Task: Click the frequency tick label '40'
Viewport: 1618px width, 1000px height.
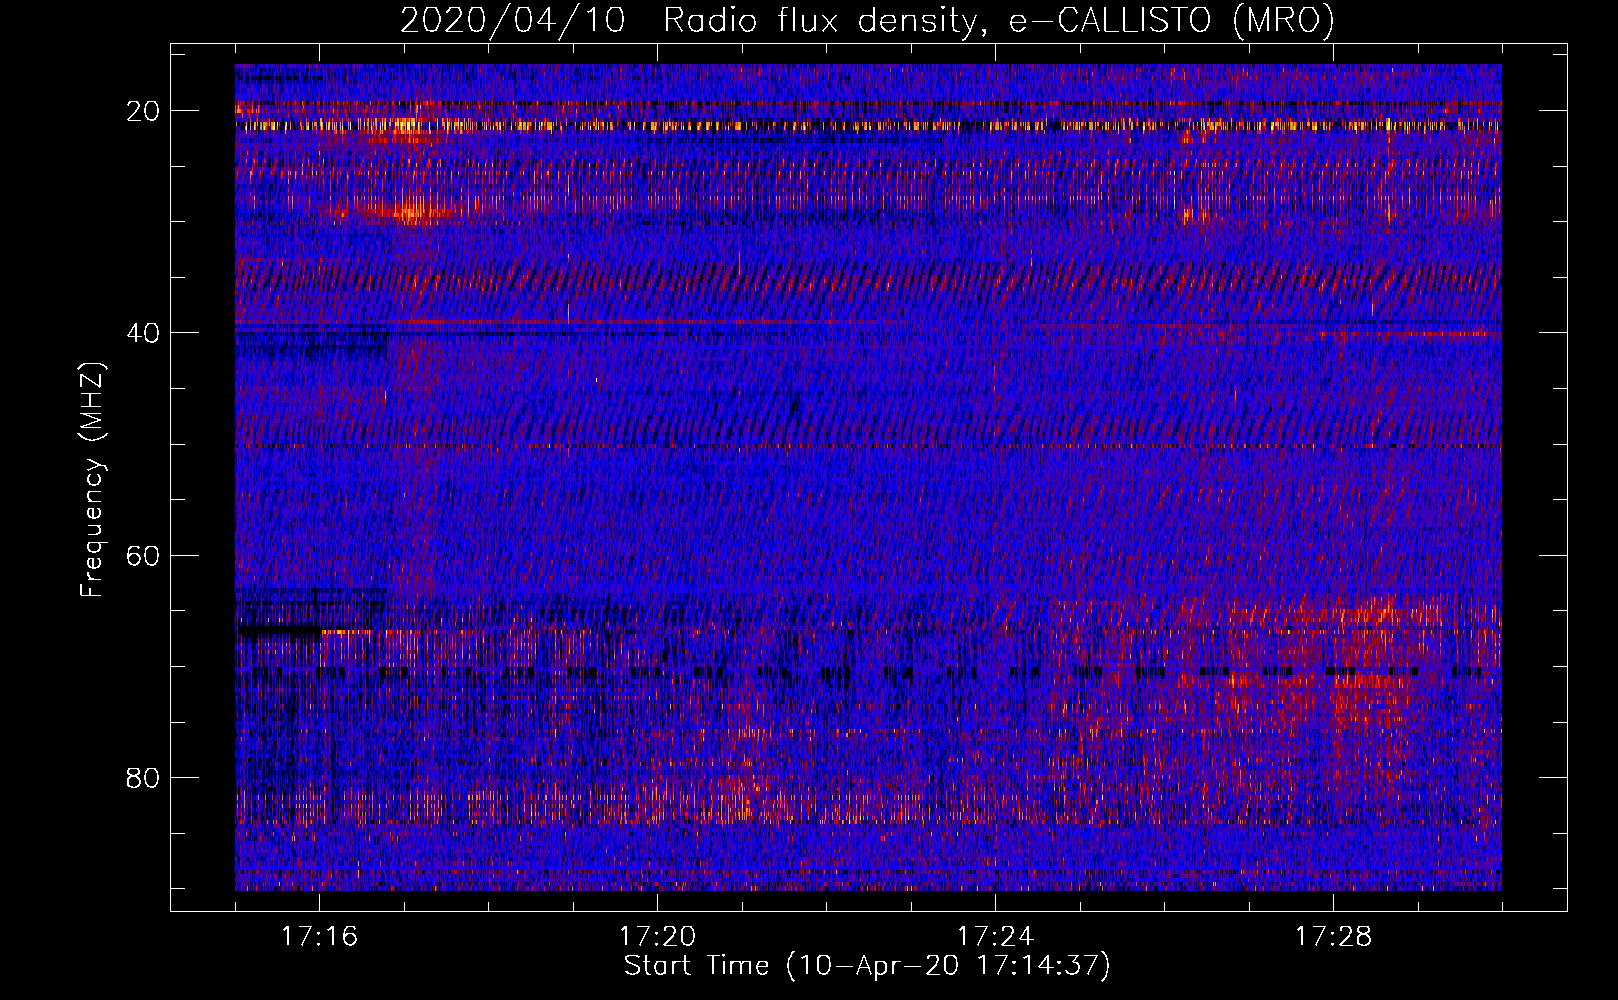Action: coord(144,332)
